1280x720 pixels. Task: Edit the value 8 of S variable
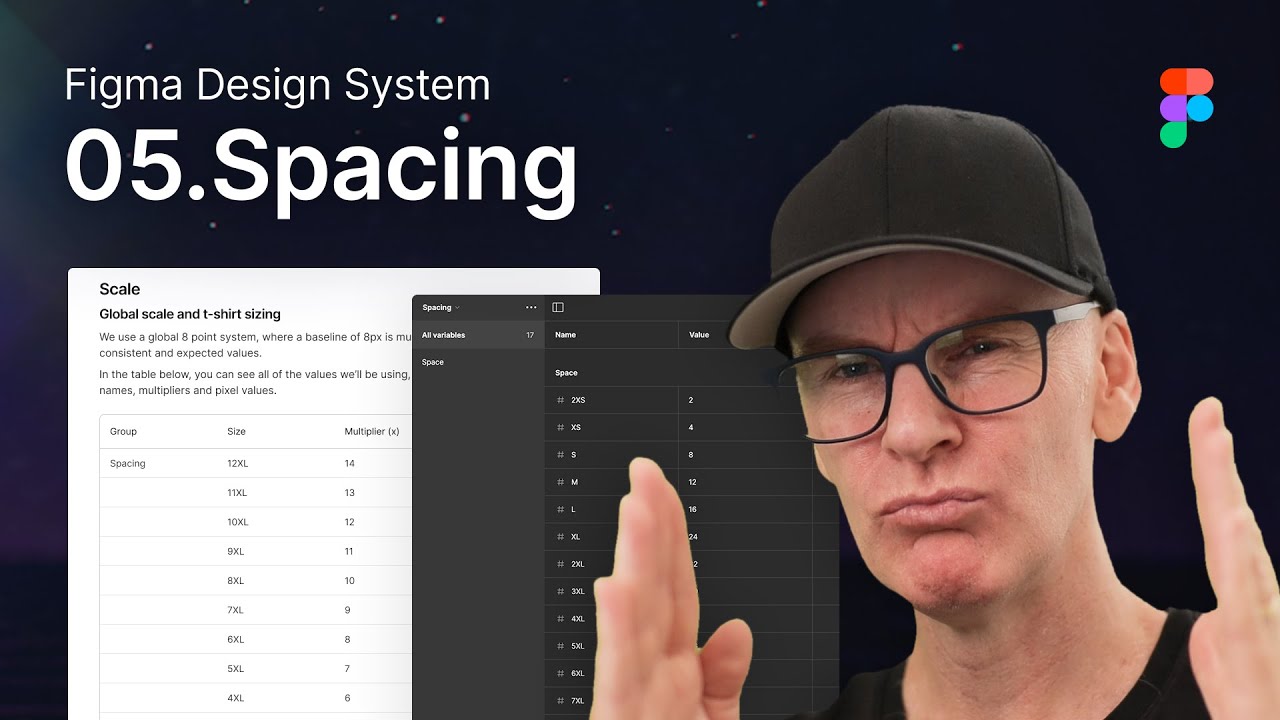691,455
